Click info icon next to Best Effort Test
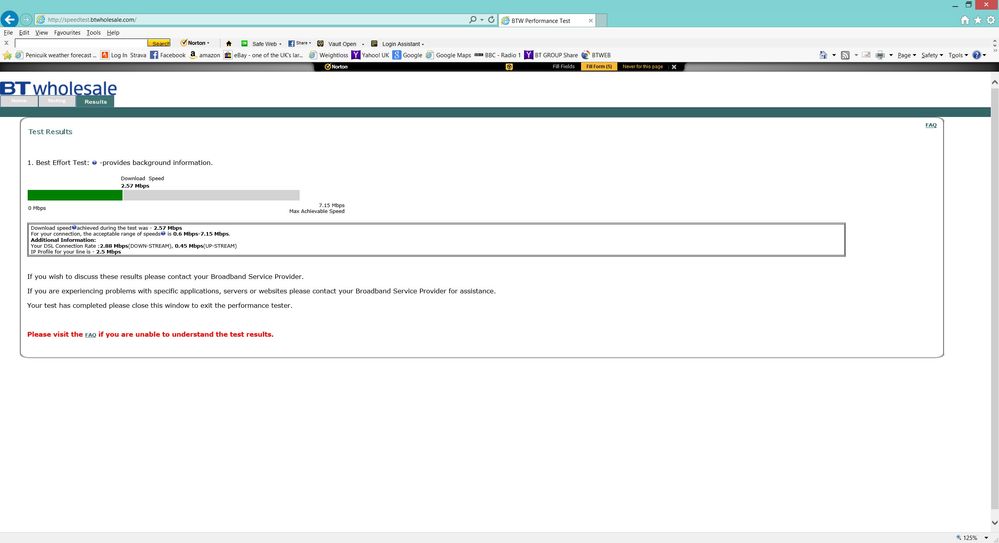Screen dimensions: 999x543 click(94, 163)
